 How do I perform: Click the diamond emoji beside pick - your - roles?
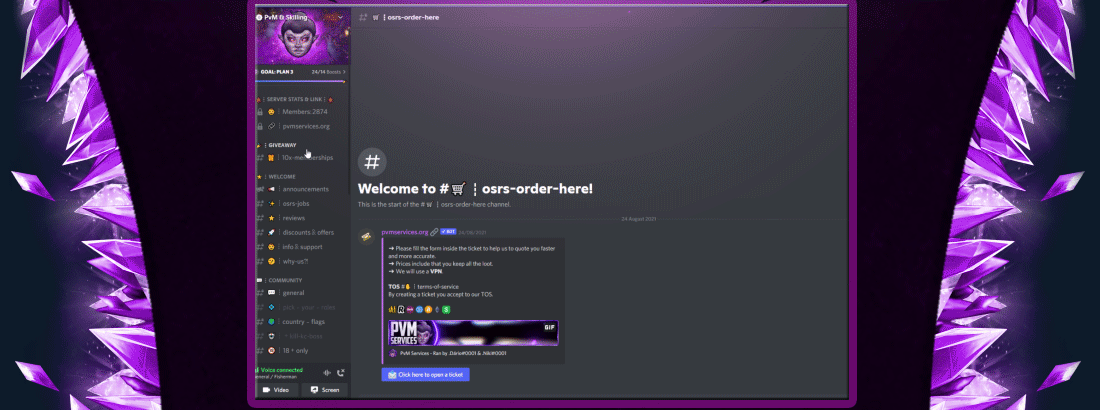click(x=271, y=308)
